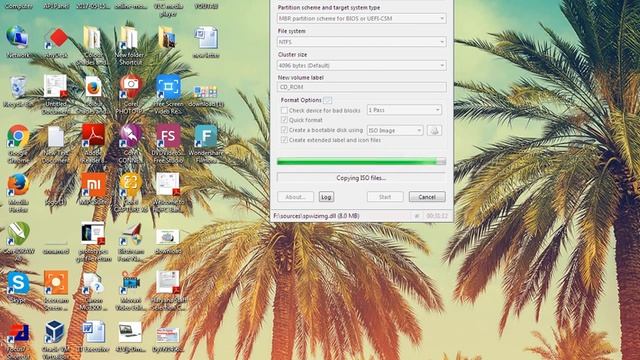Launch the Adobe Reader shortcut
The height and width of the screenshot is (360, 640).
(93, 135)
